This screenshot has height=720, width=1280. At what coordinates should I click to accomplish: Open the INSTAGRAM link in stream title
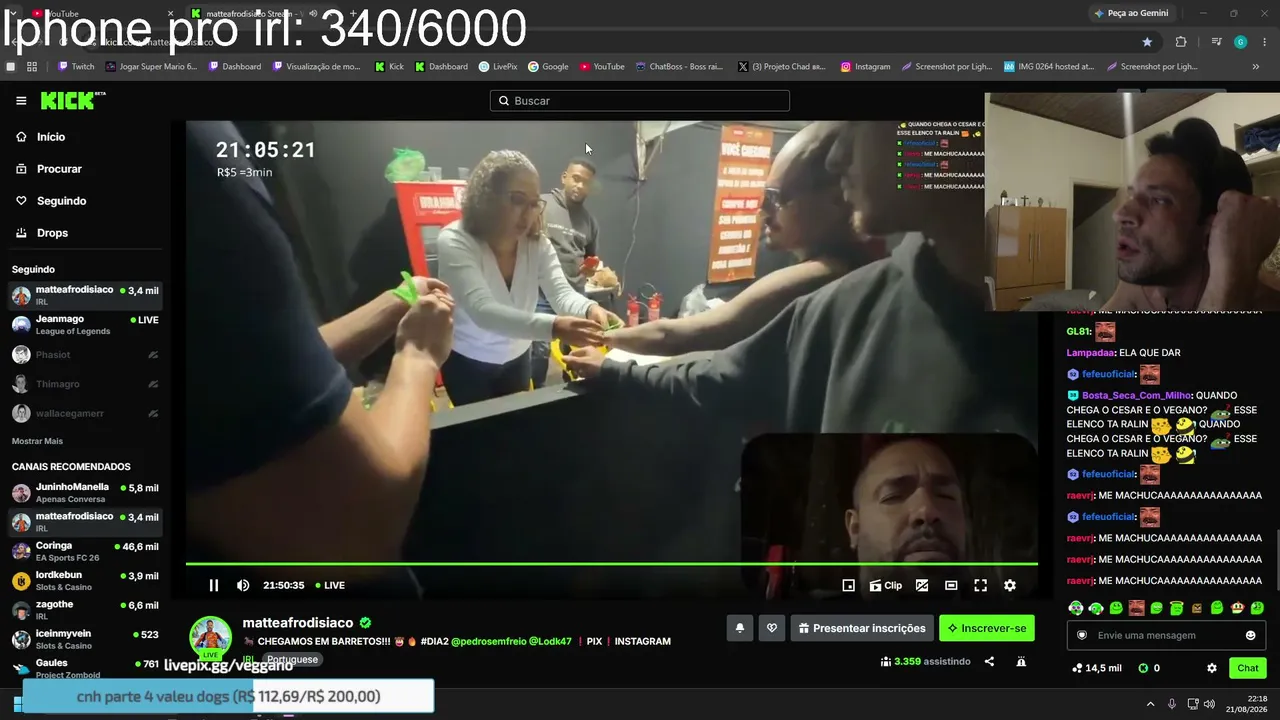pyautogui.click(x=642, y=641)
